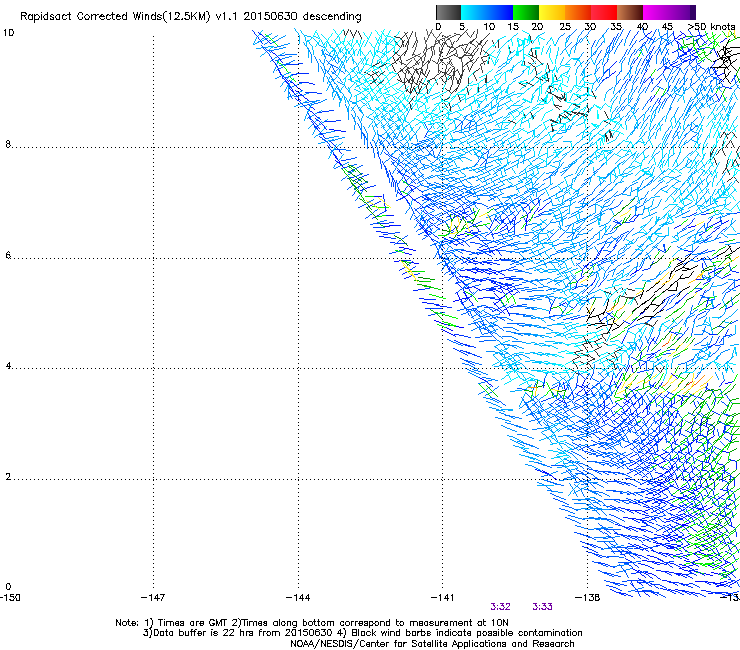Viewport: 740px width, 650px height.
Task: Click the red 30–35 knots legend segment
Action: (604, 12)
